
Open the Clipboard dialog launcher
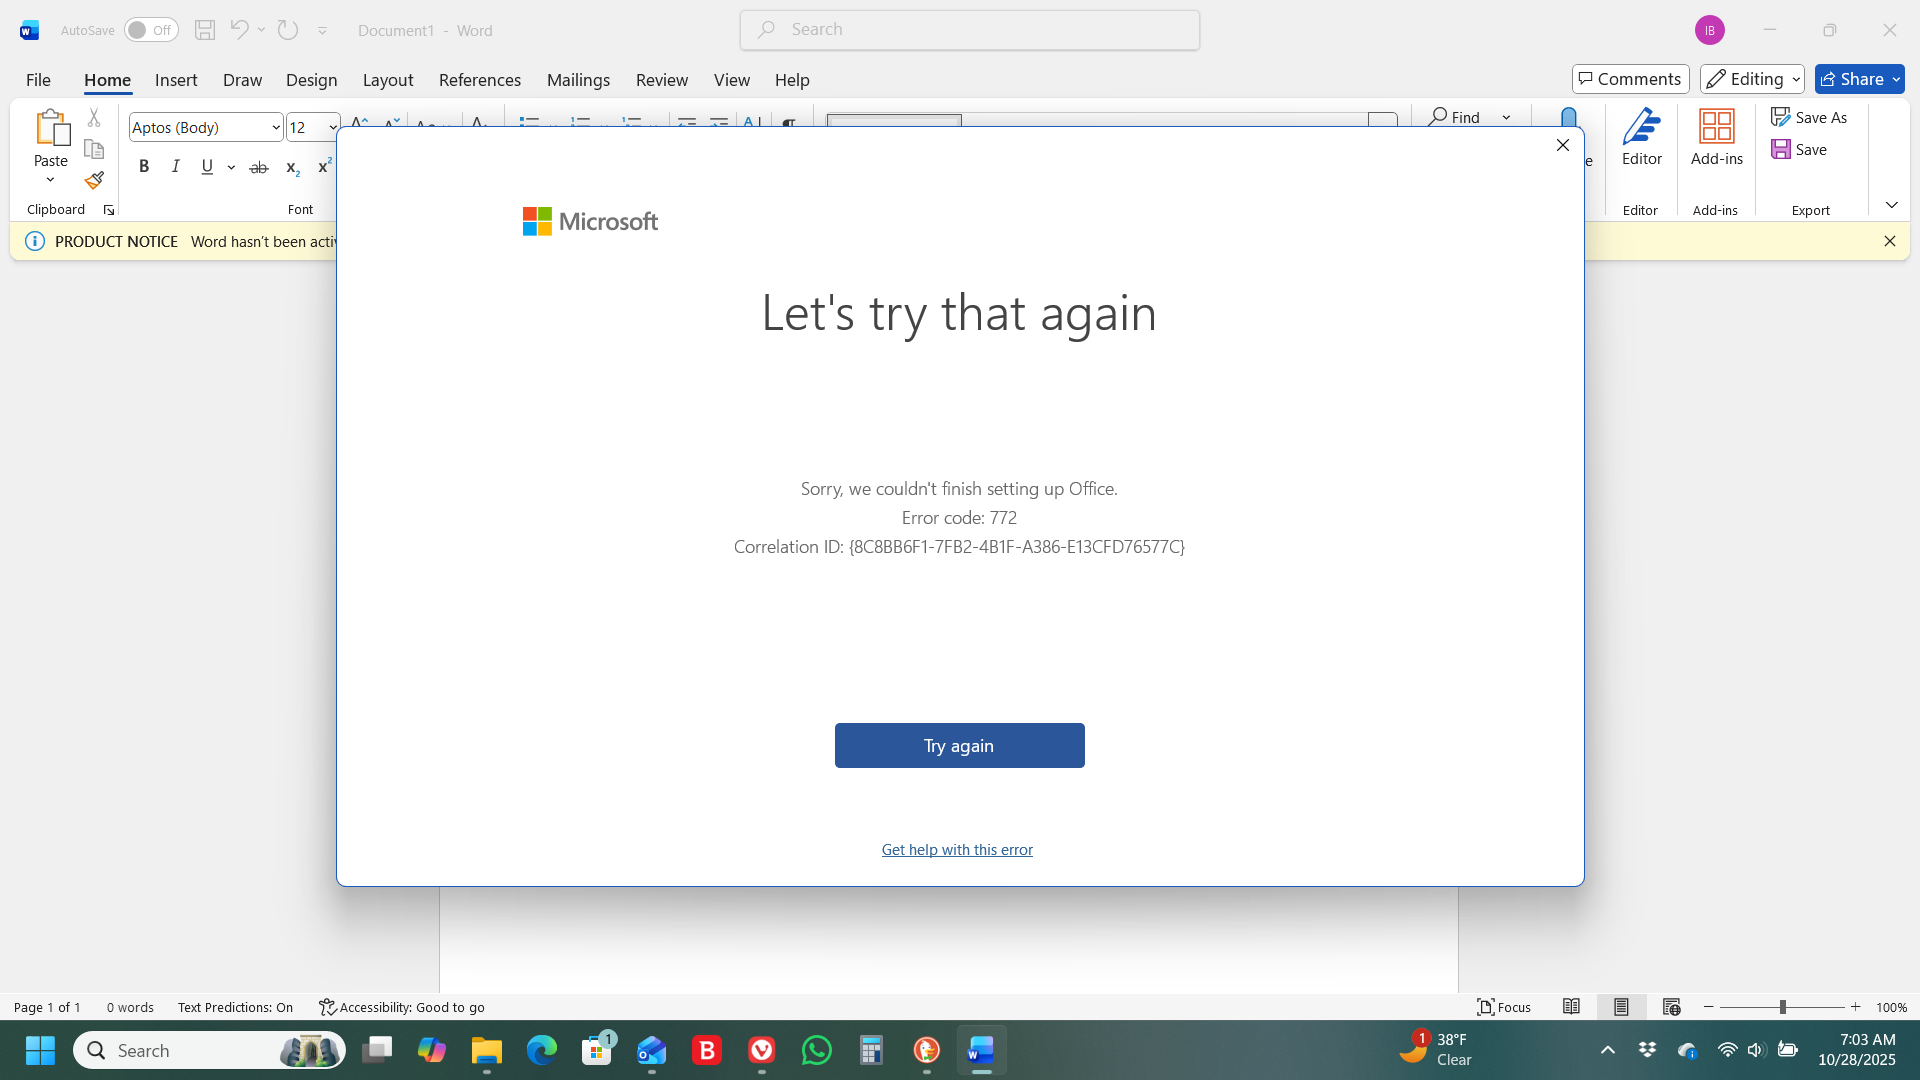(109, 210)
